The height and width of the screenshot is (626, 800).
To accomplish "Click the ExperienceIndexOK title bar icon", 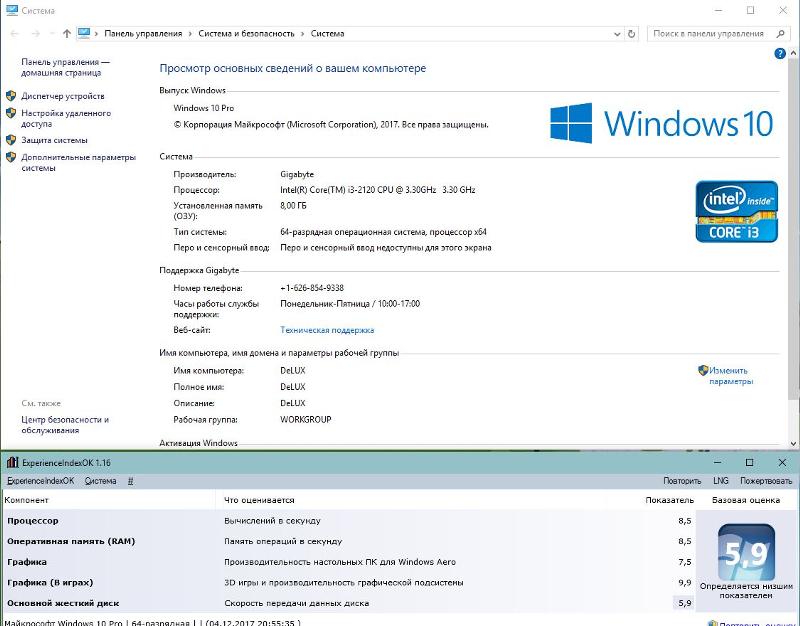I will coord(12,463).
